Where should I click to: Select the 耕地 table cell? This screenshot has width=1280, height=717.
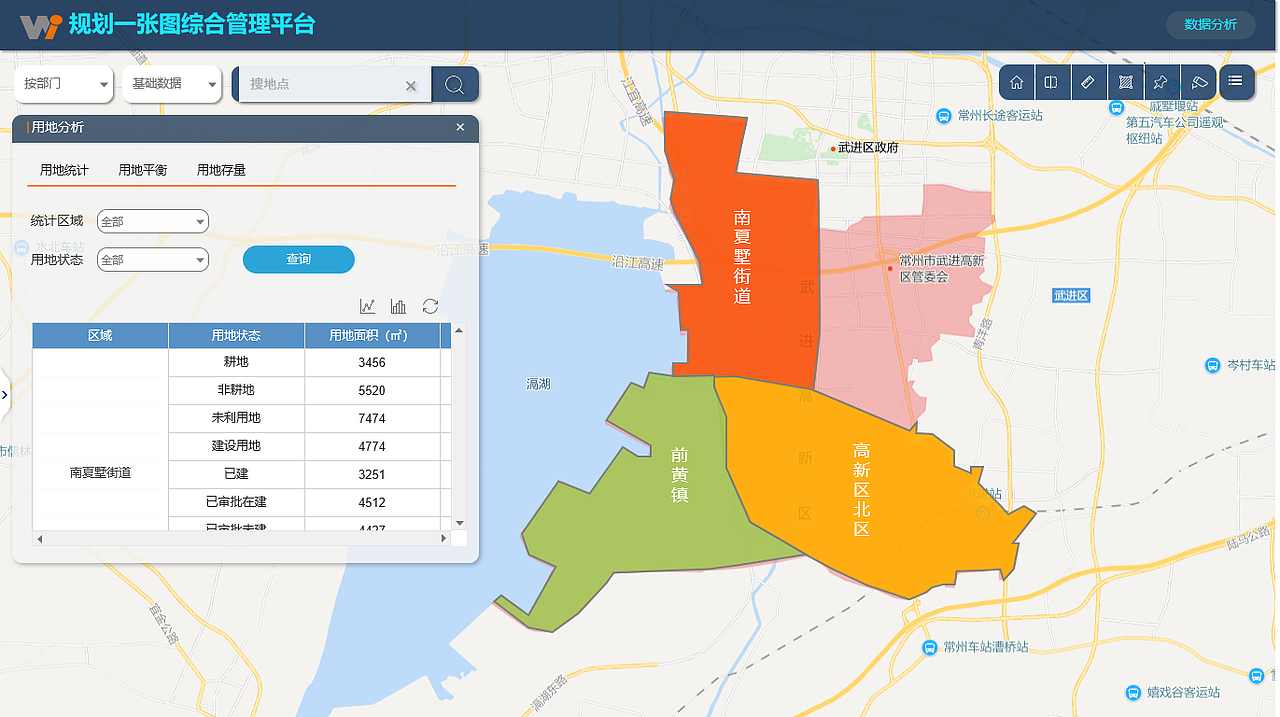click(236, 362)
